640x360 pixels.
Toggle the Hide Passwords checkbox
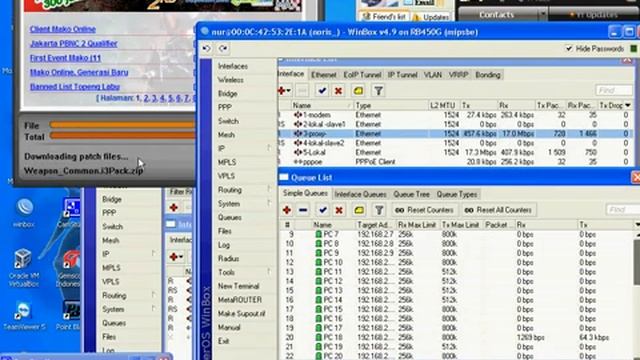569,49
